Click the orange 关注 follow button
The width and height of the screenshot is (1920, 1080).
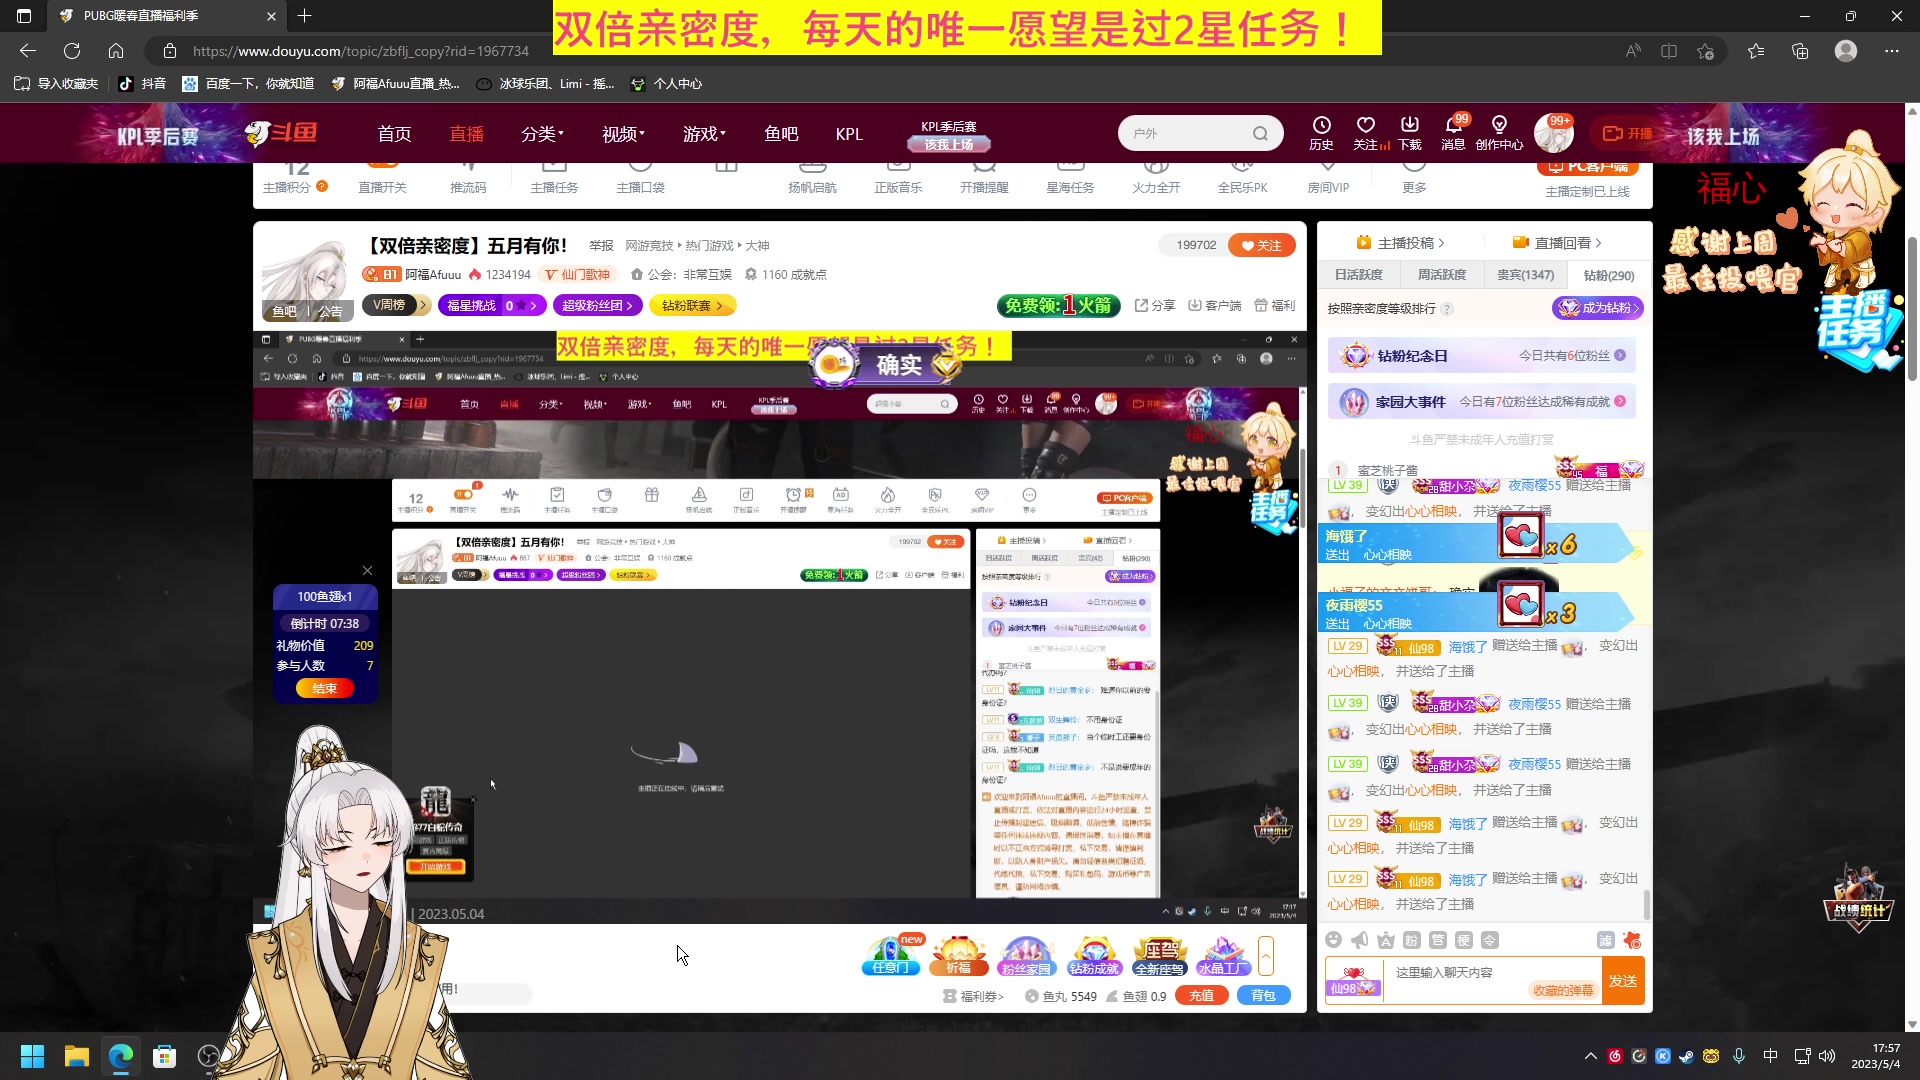(1262, 245)
